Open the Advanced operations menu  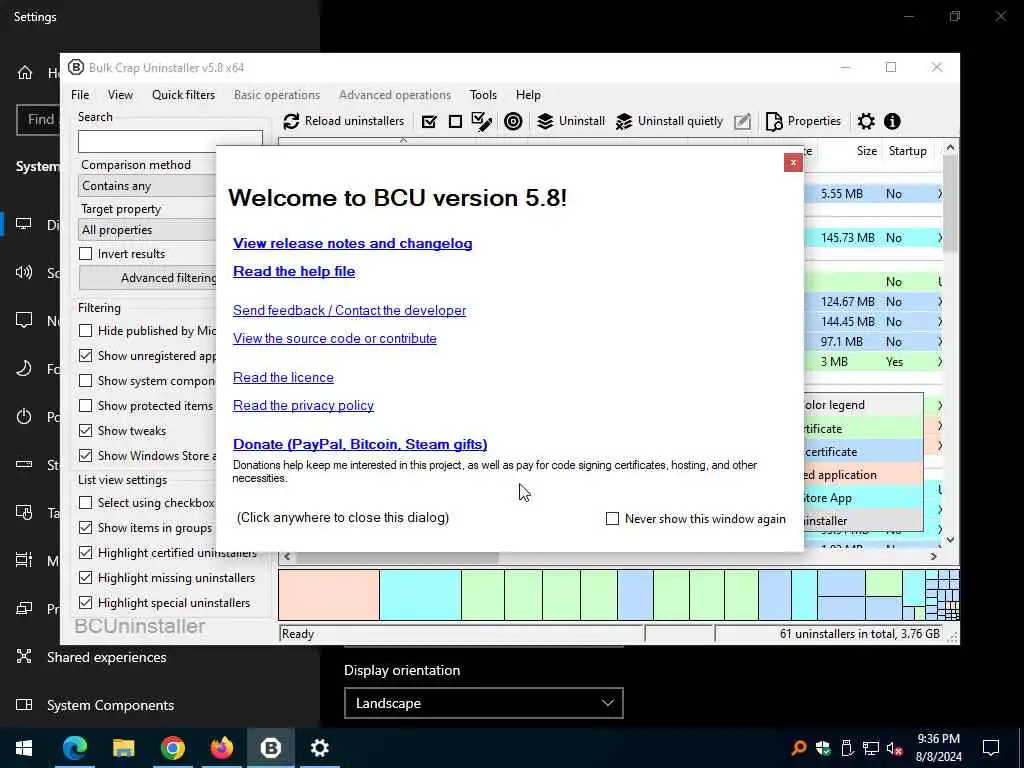point(395,95)
